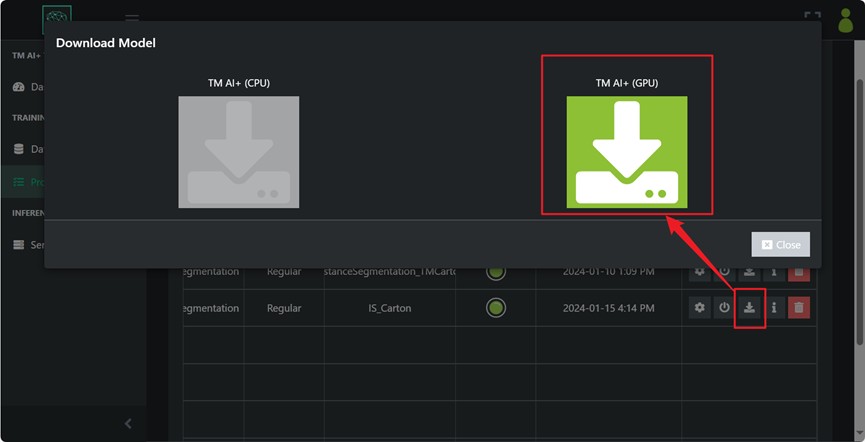Click the vertical scrollbar at right edge
This screenshot has width=865, height=442.
click(859, 212)
